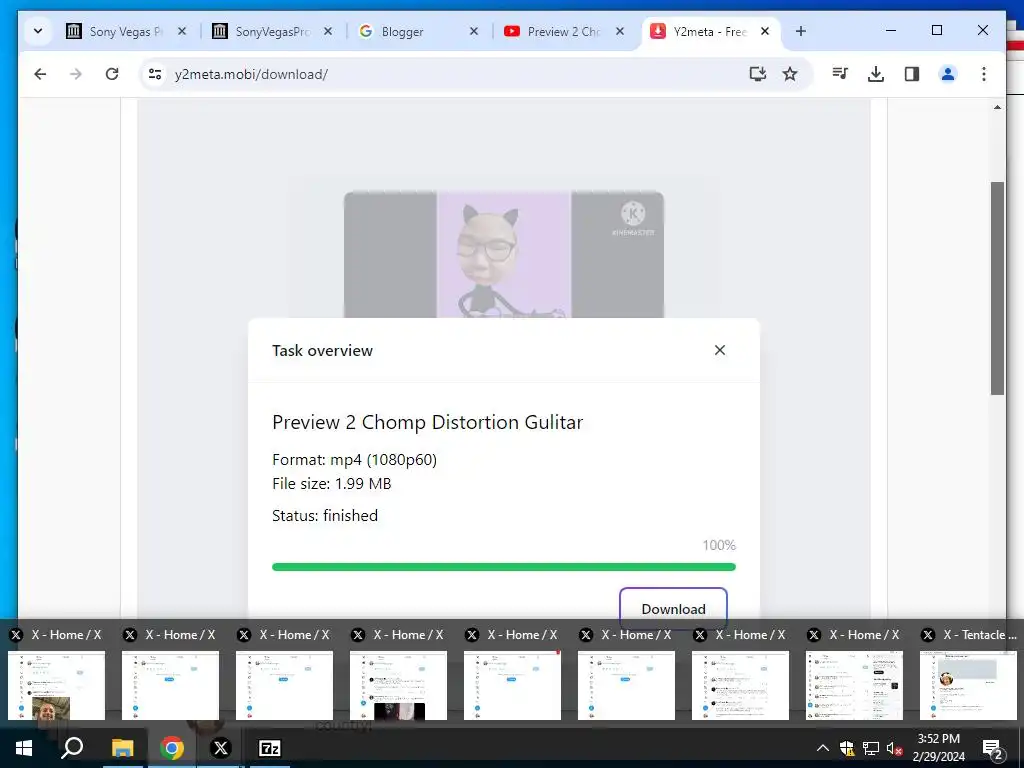This screenshot has height=768, width=1024.
Task: Click the Download button
Action: pos(673,609)
